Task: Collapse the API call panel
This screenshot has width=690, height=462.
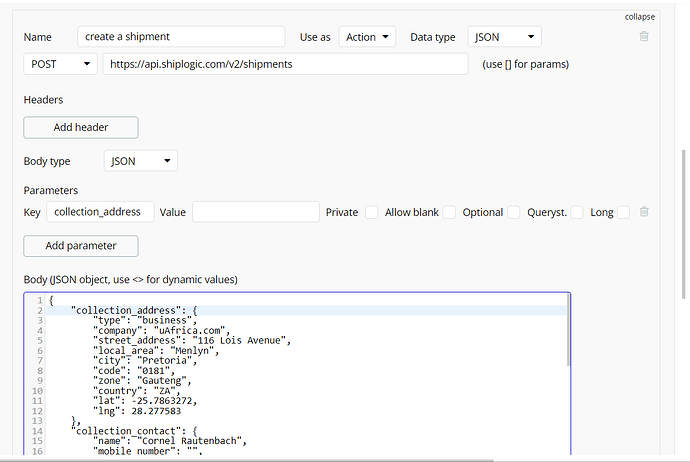Action: tap(640, 17)
